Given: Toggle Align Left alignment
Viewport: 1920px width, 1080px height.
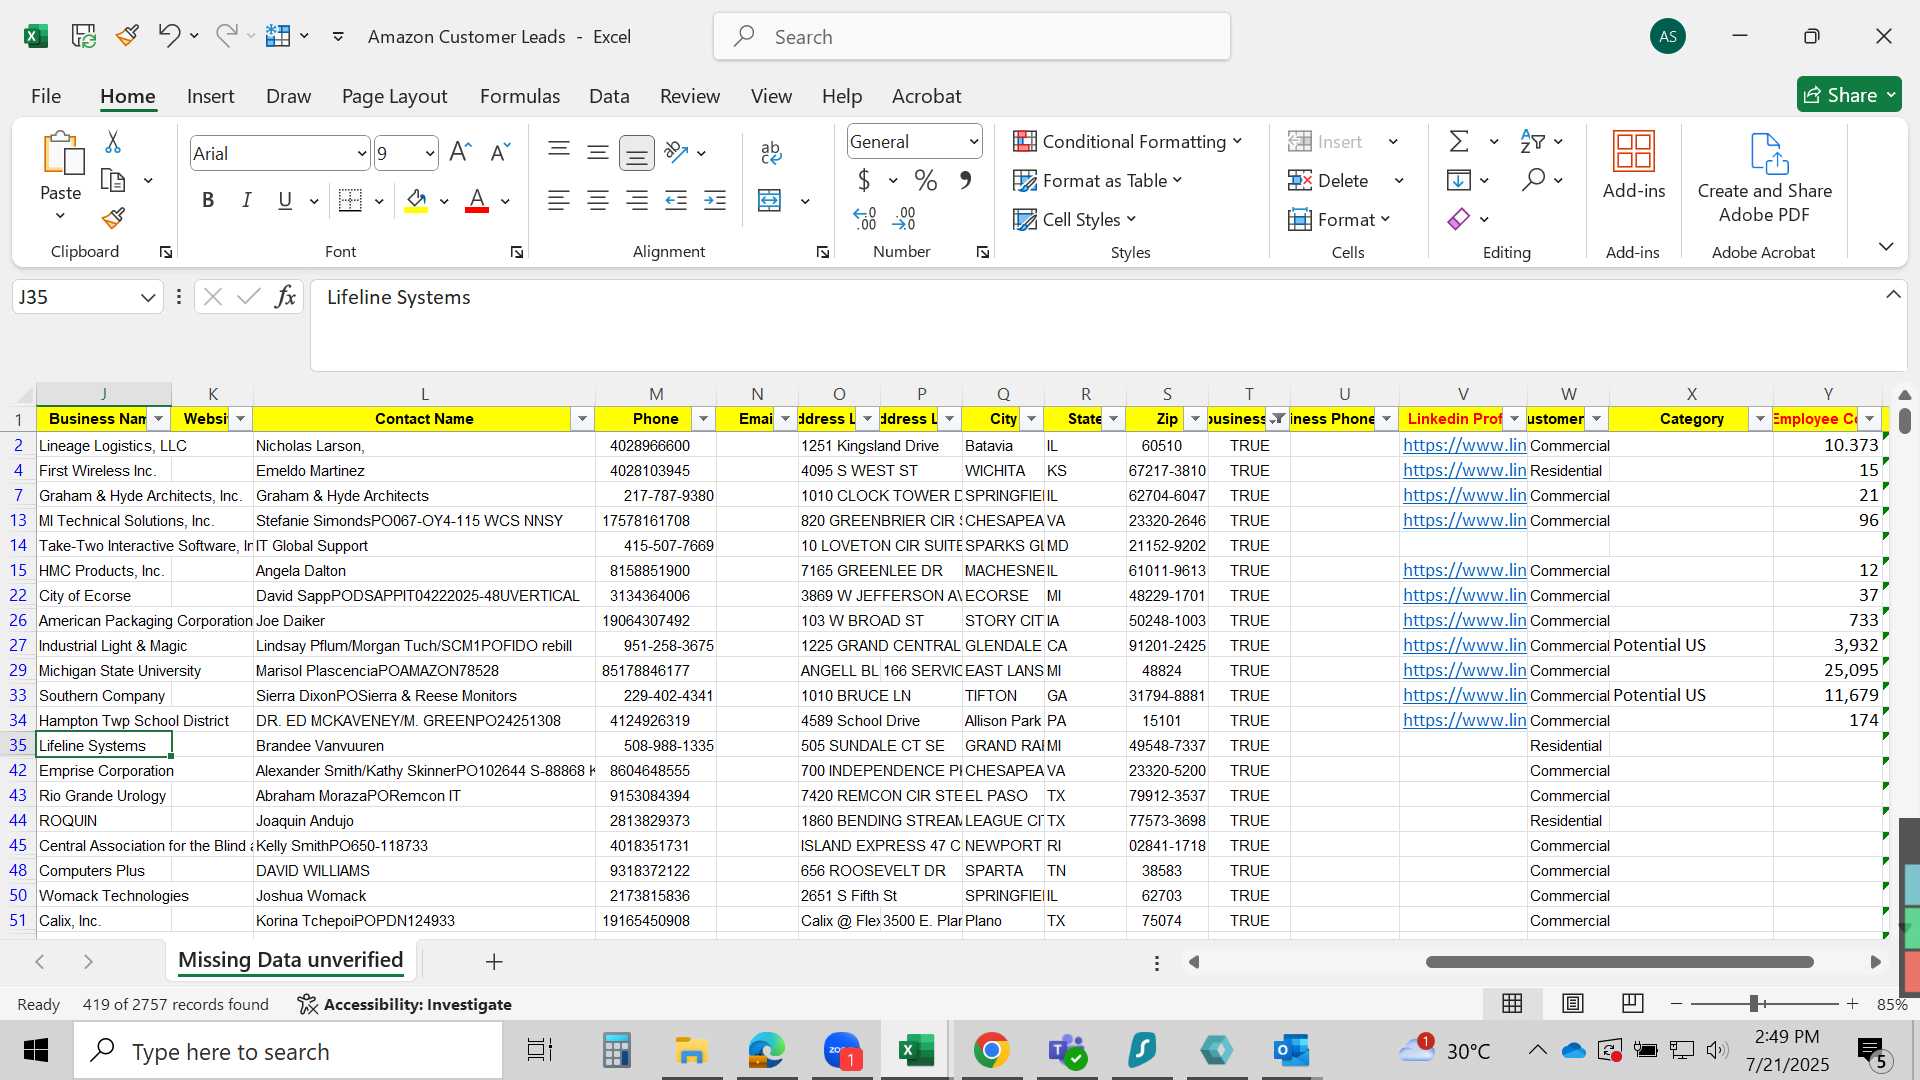Looking at the screenshot, I should pos(559,200).
